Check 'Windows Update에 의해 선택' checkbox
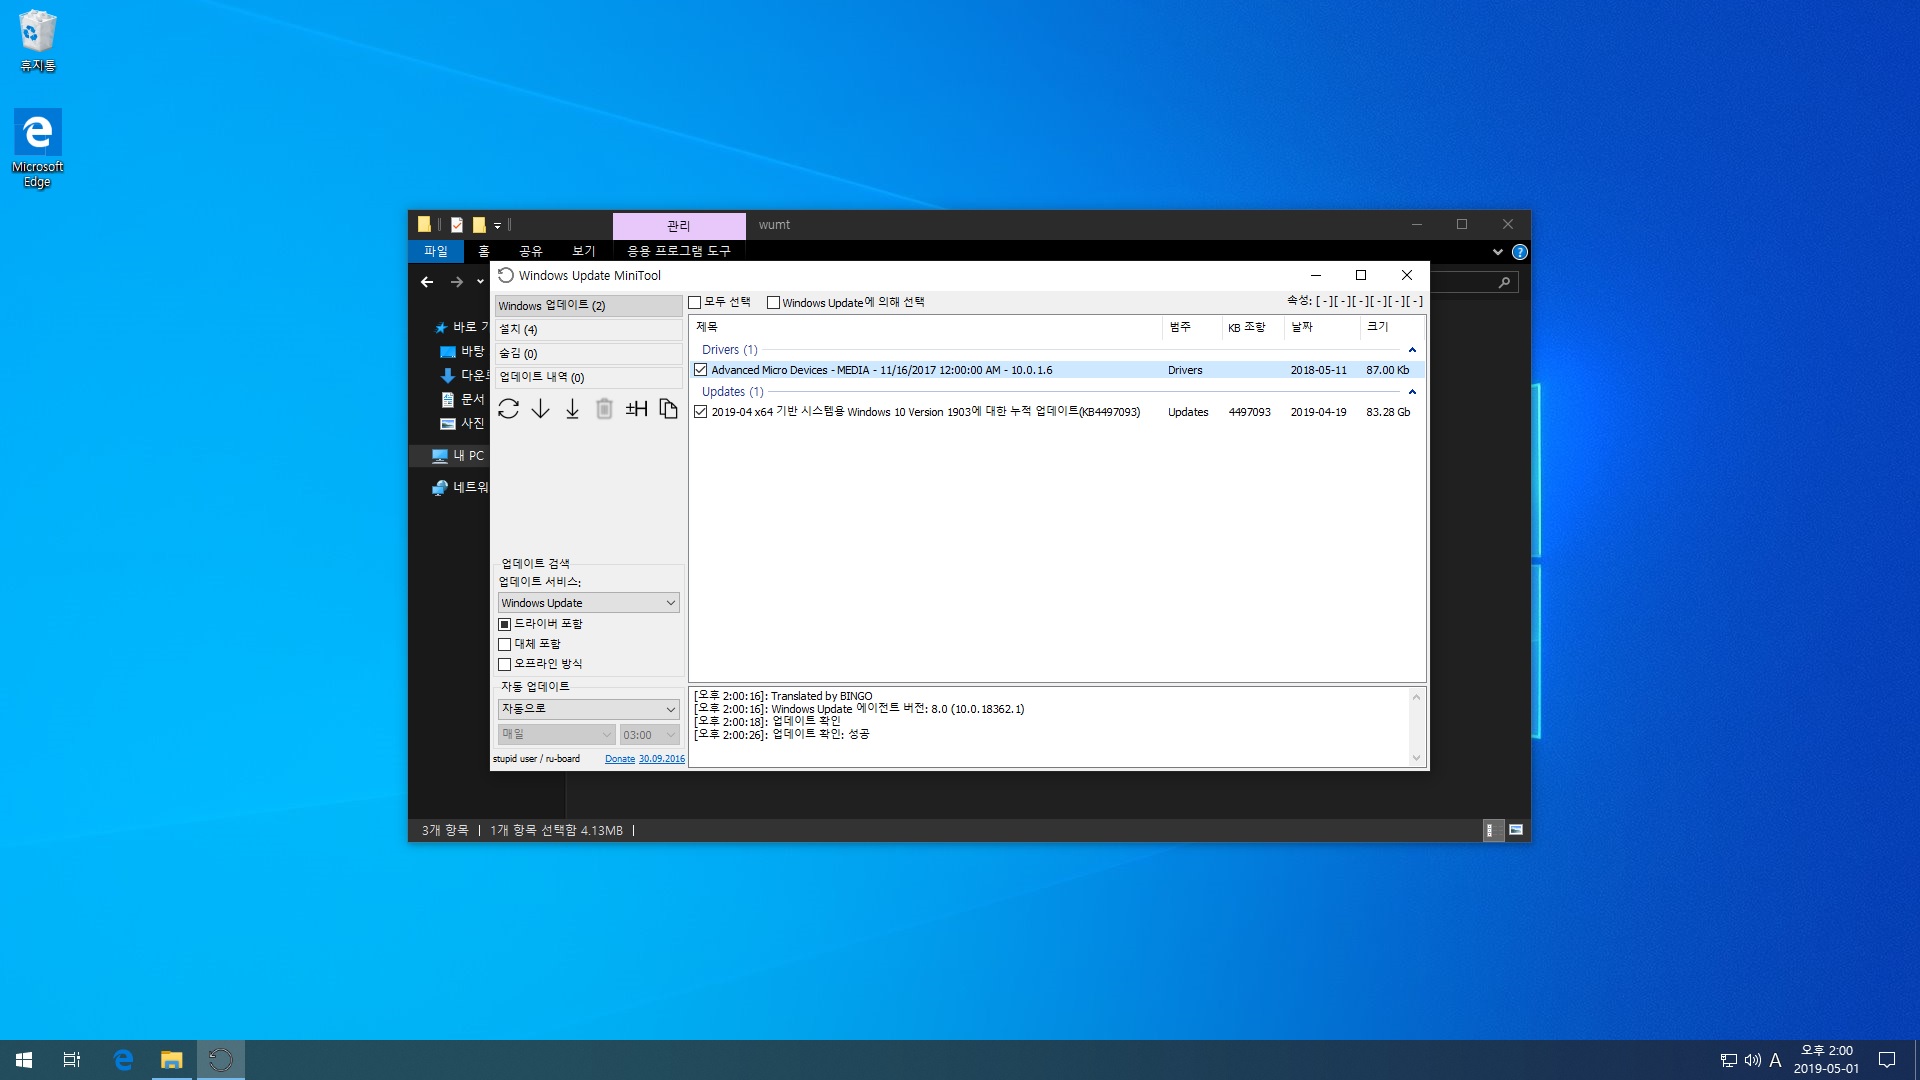Screen dimensions: 1920x1080 point(773,303)
